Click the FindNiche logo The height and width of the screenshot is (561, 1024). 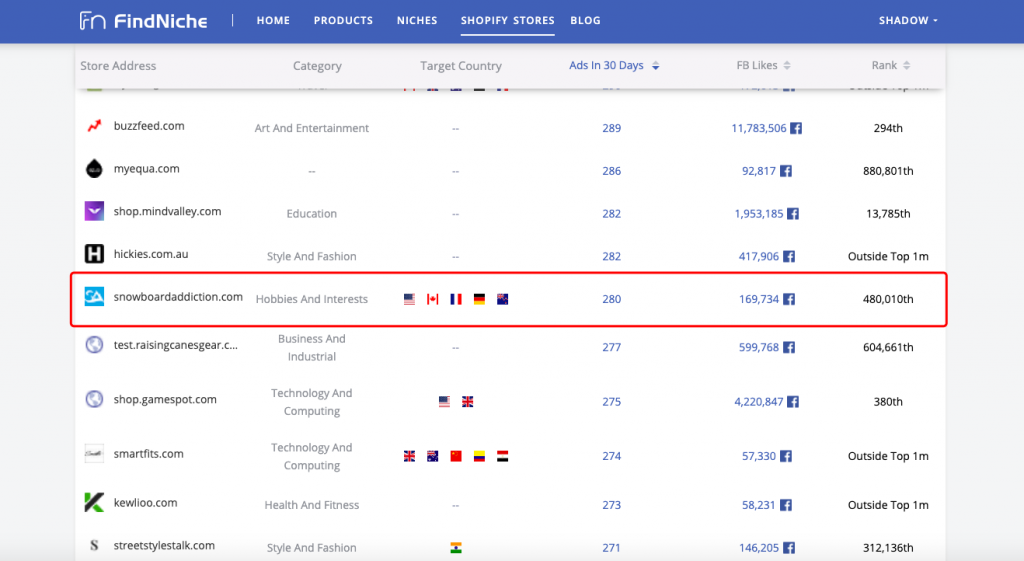143,21
